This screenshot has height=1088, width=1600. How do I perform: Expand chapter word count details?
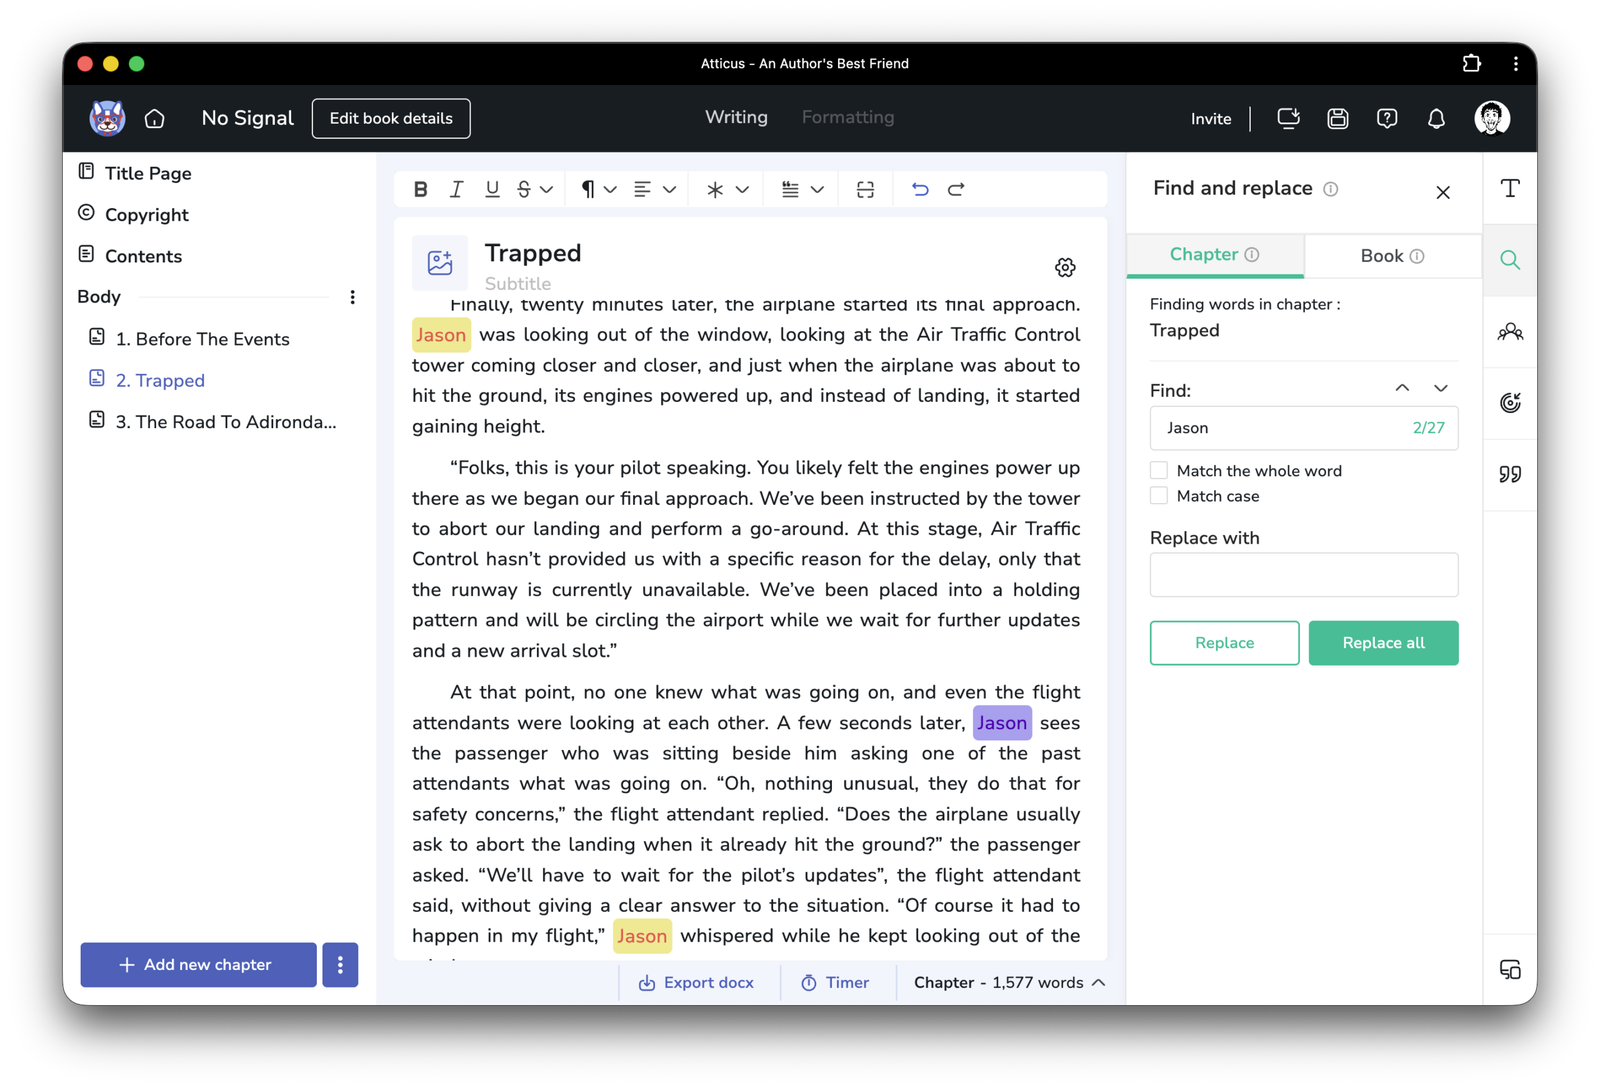pos(1099,983)
